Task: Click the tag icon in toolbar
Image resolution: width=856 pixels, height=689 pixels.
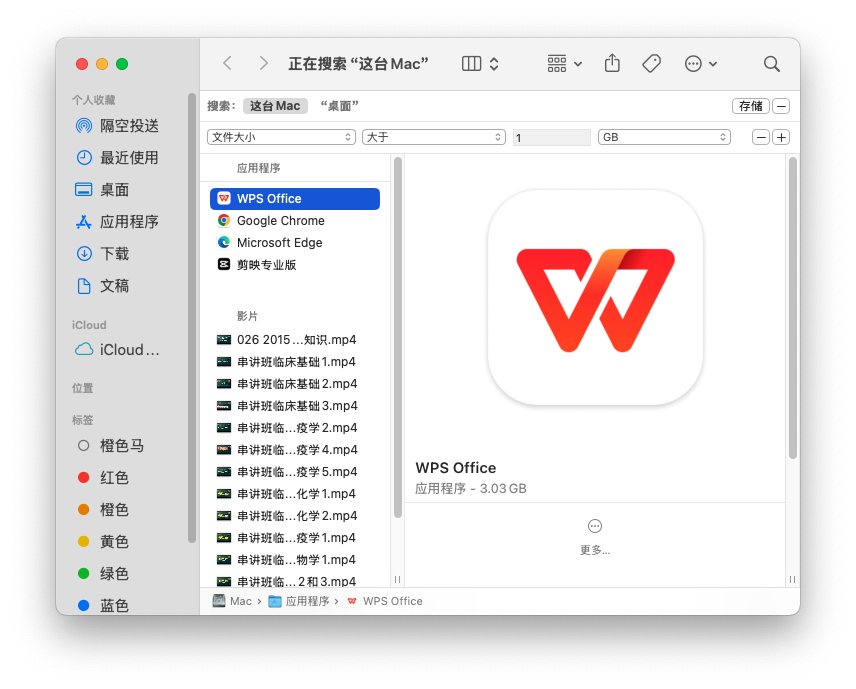Action: tap(651, 64)
